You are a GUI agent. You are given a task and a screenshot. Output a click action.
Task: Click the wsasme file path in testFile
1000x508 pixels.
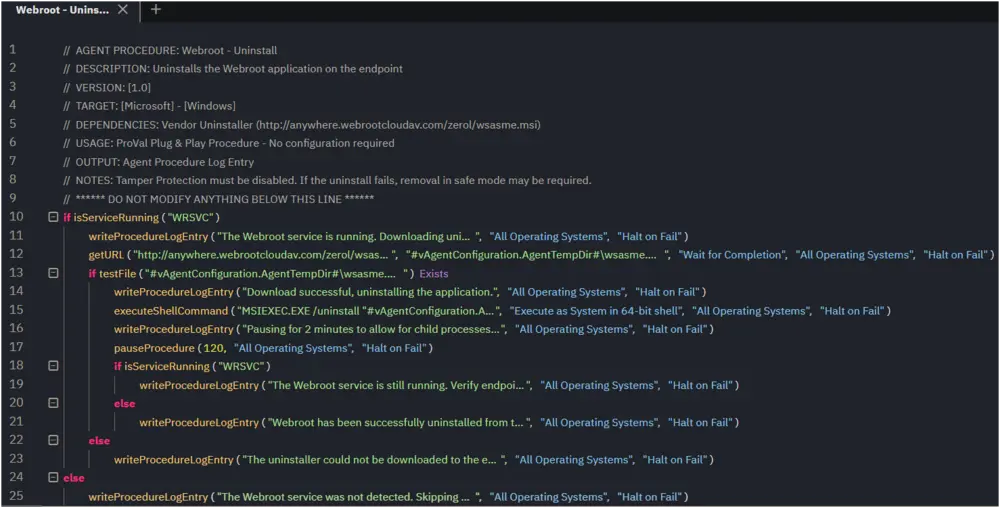click(276, 273)
